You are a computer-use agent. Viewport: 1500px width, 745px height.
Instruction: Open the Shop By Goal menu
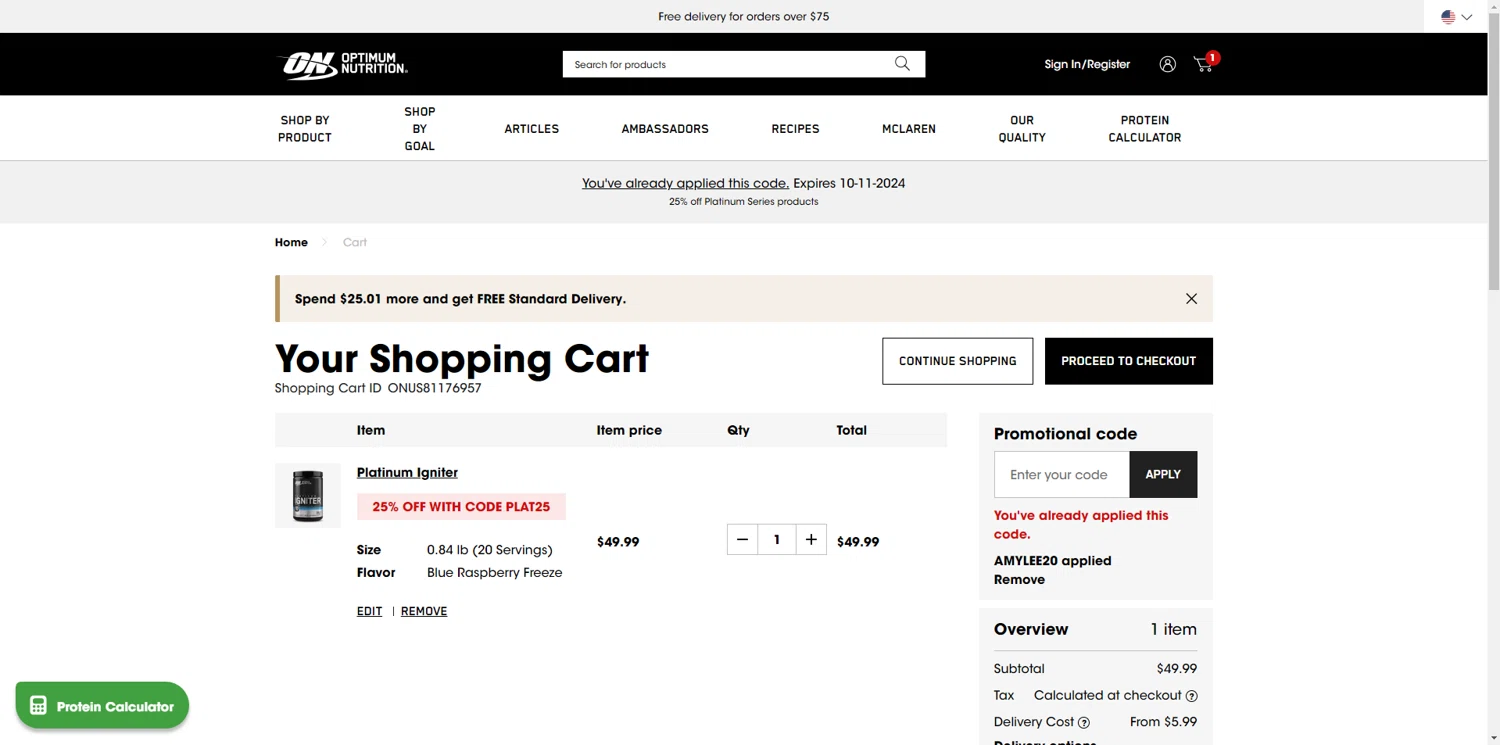click(420, 129)
